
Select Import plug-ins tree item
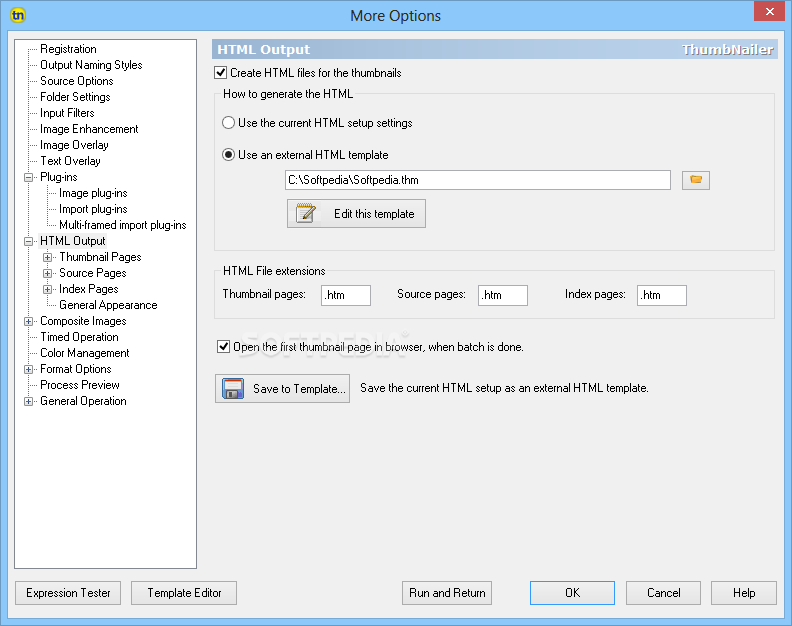(x=93, y=209)
